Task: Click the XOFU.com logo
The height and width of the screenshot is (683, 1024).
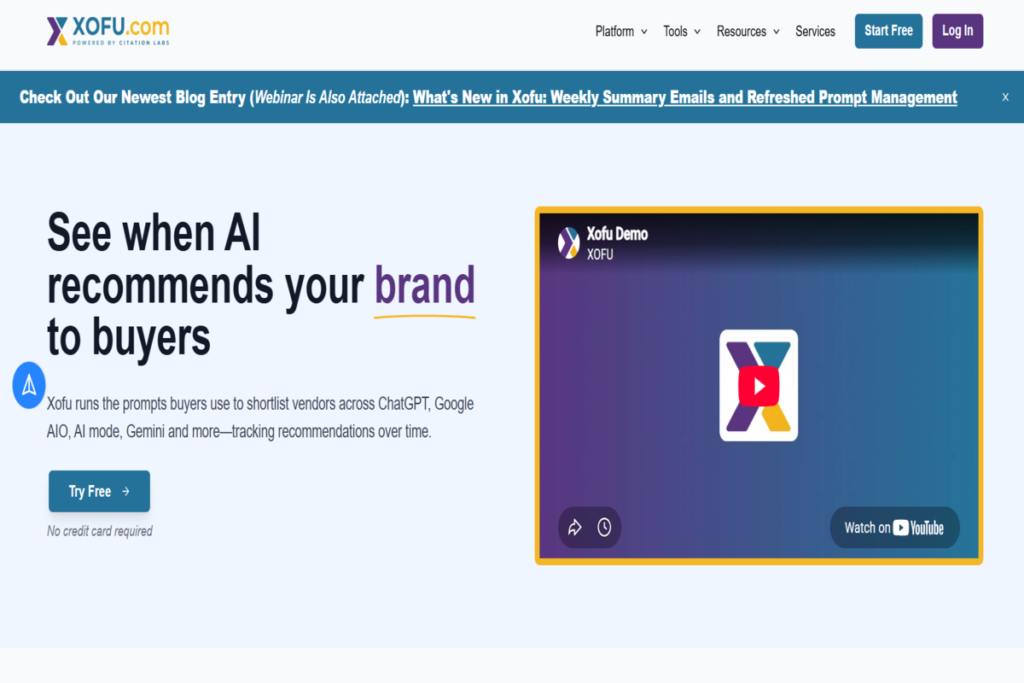Action: [108, 31]
